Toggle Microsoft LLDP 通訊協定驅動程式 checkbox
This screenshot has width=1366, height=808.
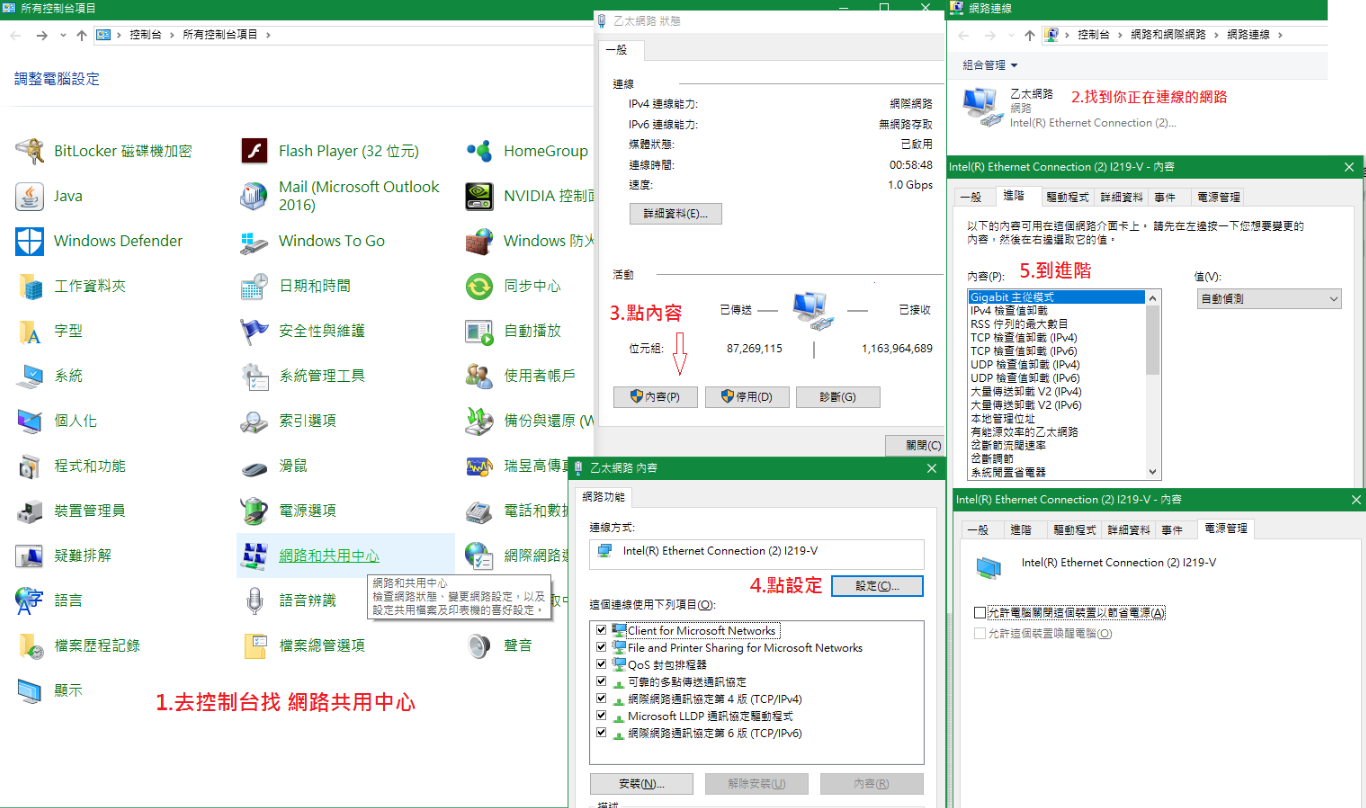click(601, 716)
